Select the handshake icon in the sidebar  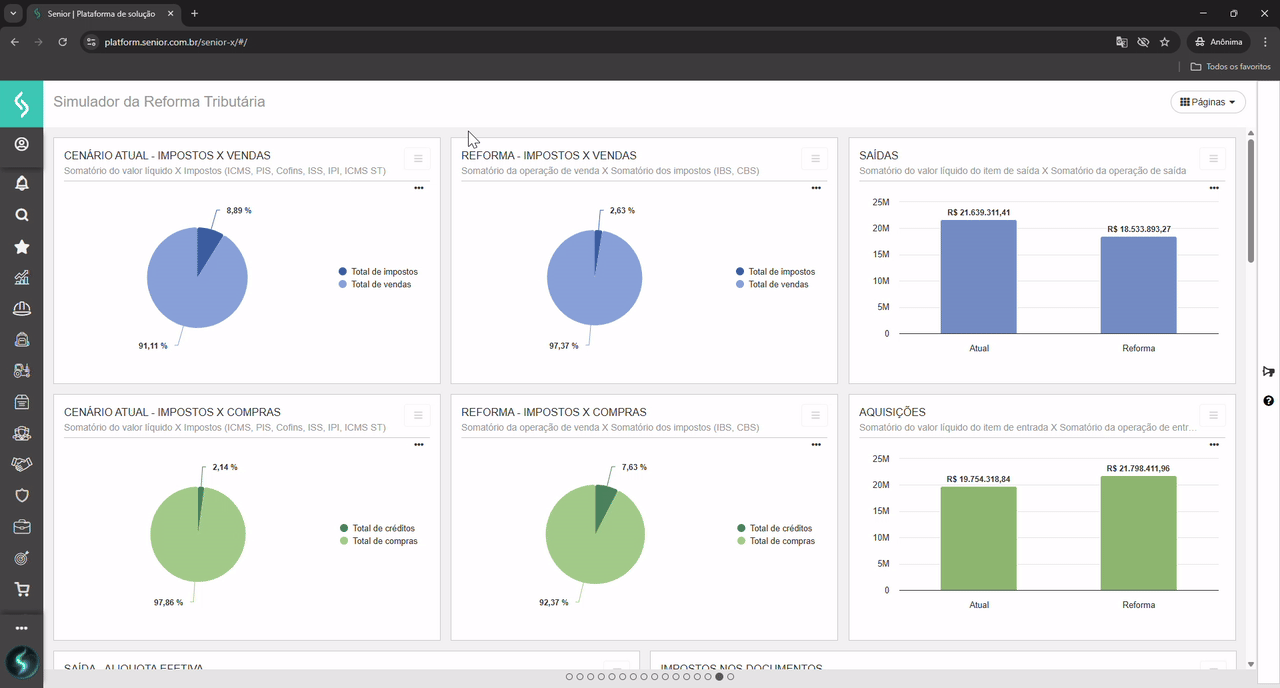(x=21, y=464)
